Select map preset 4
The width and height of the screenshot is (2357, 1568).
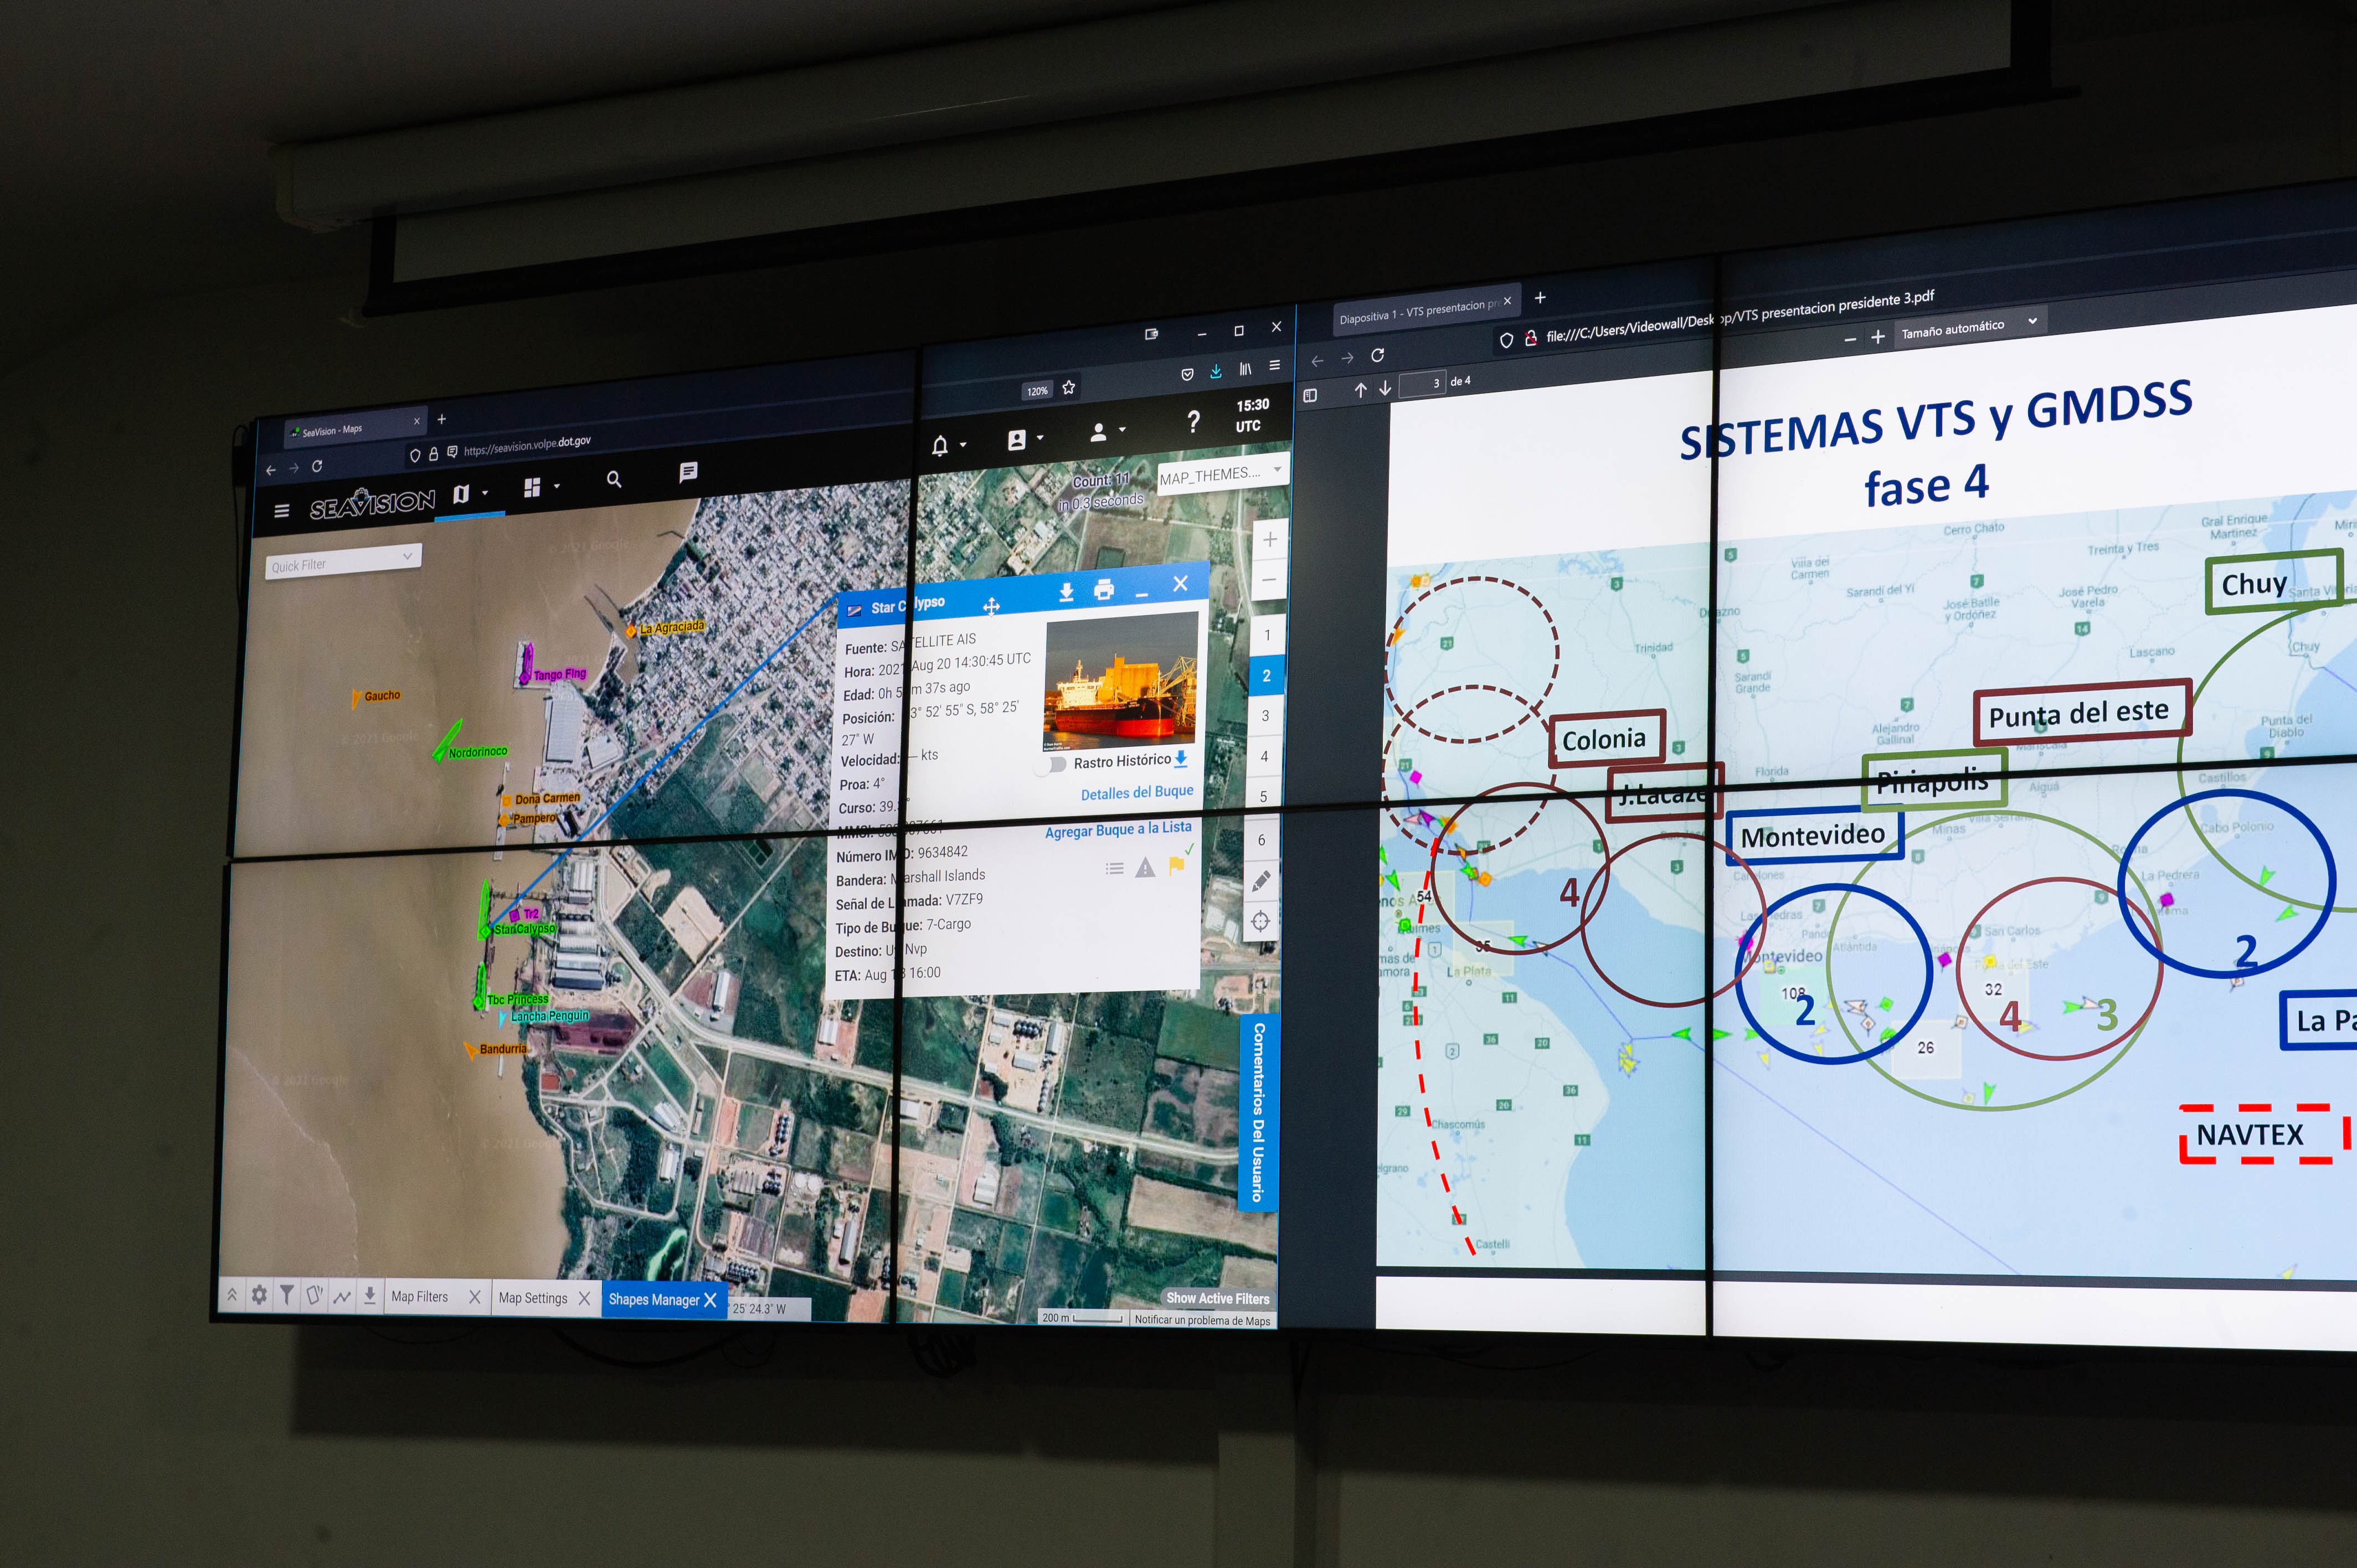1264,757
